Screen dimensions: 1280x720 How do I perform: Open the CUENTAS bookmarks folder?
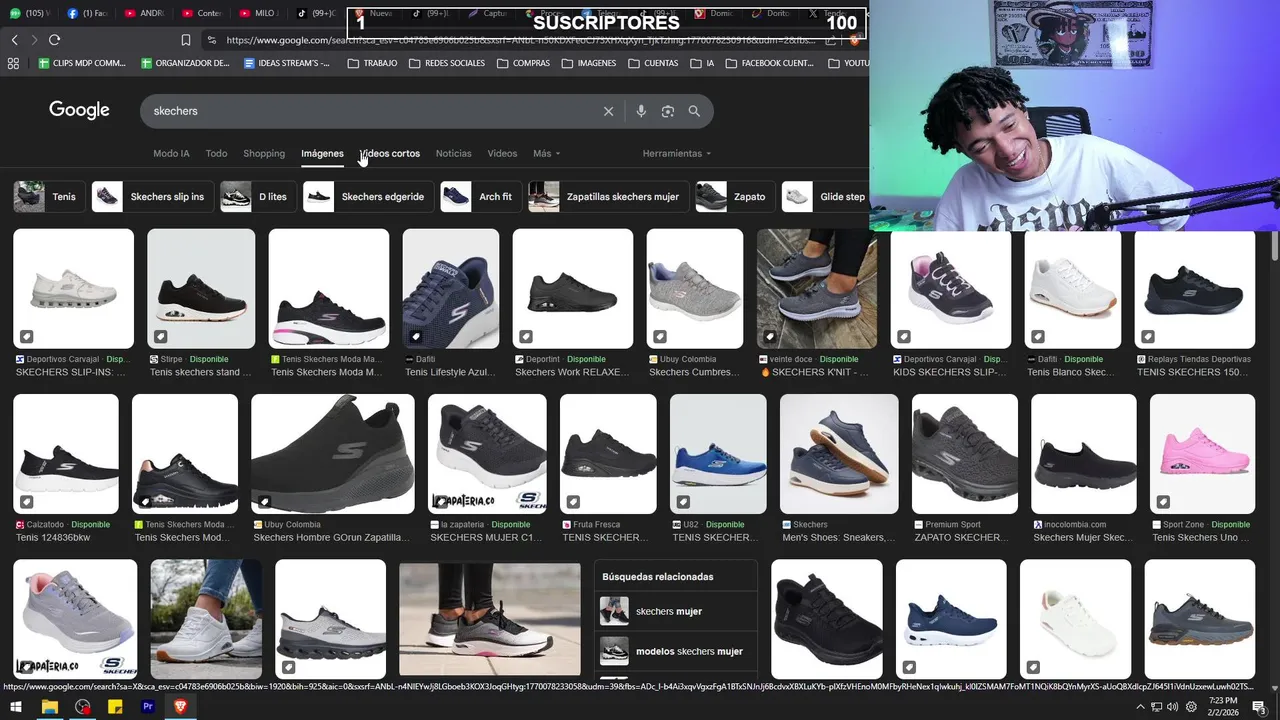pos(653,63)
